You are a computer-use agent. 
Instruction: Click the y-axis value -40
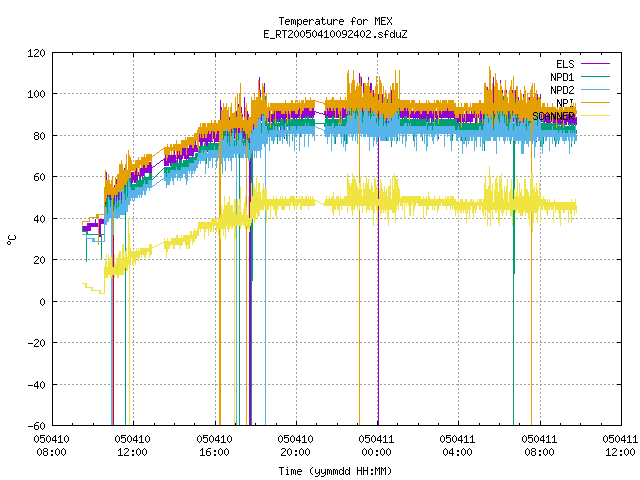[x=36, y=385]
